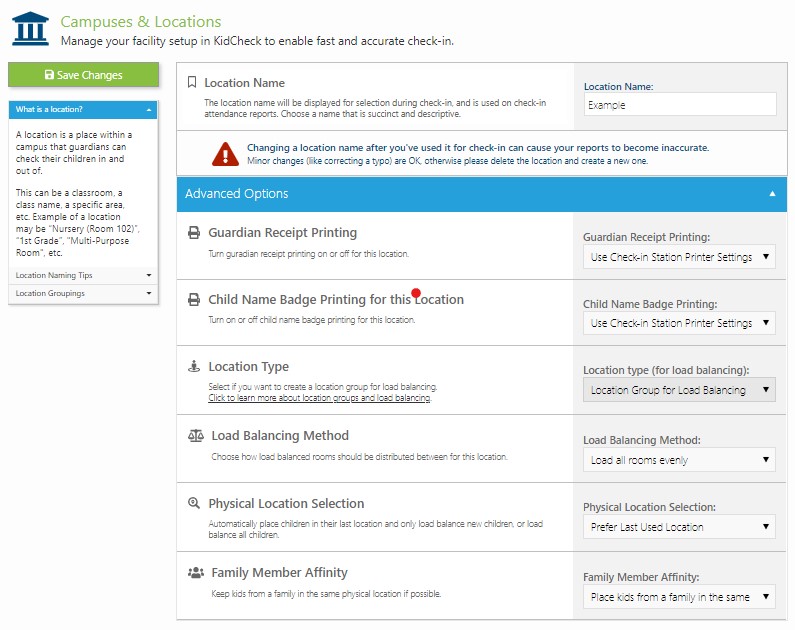
Task: Open Family Member Affinity dropdown
Action: 679,597
